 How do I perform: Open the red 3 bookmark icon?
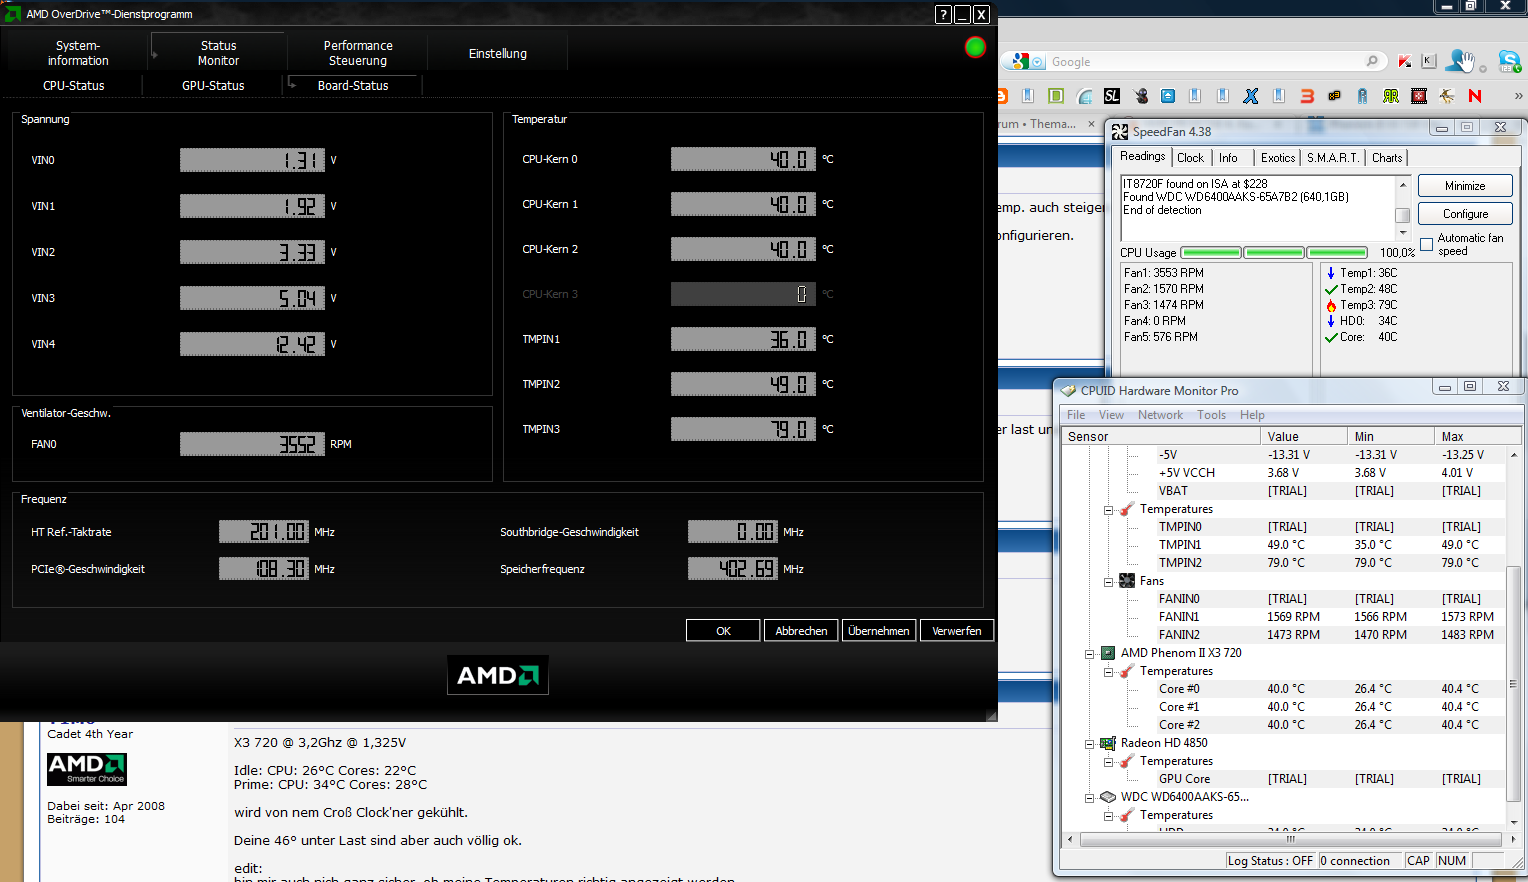(1307, 96)
